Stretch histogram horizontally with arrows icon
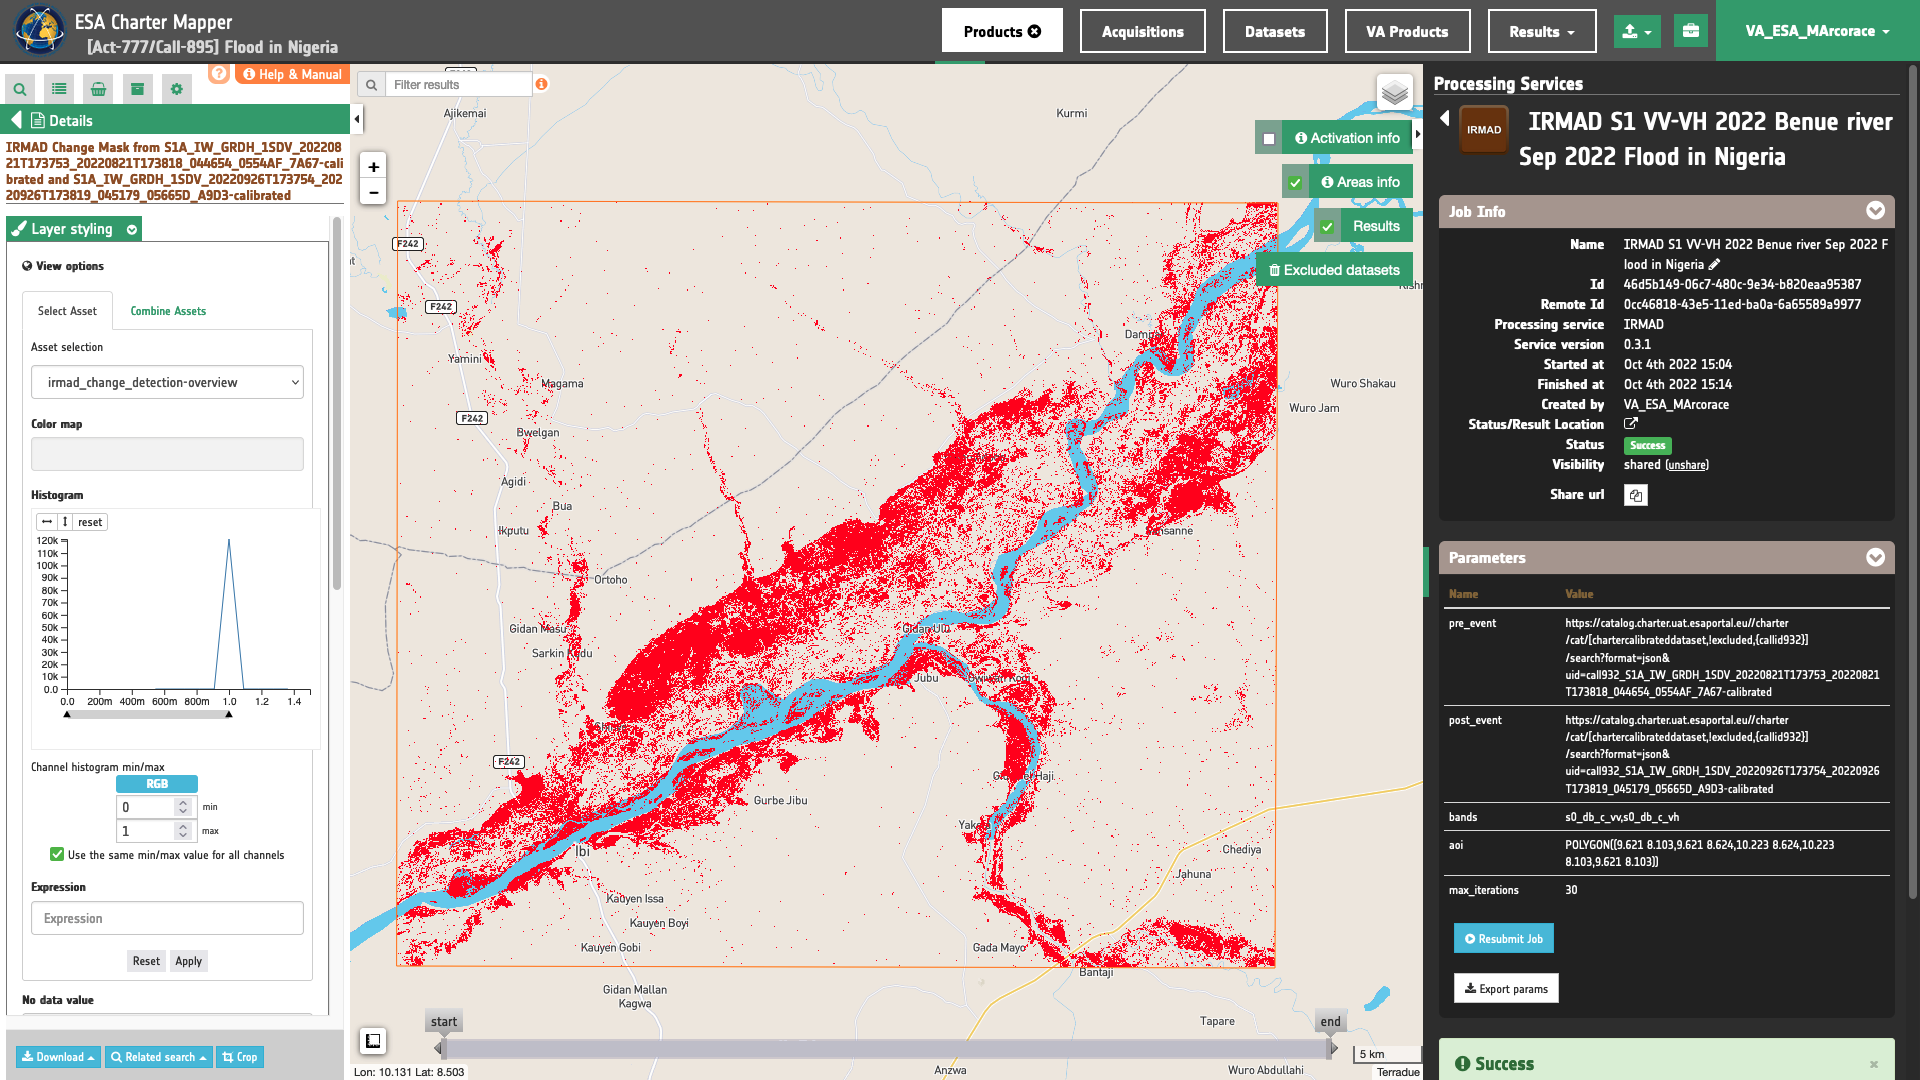 pos(47,522)
